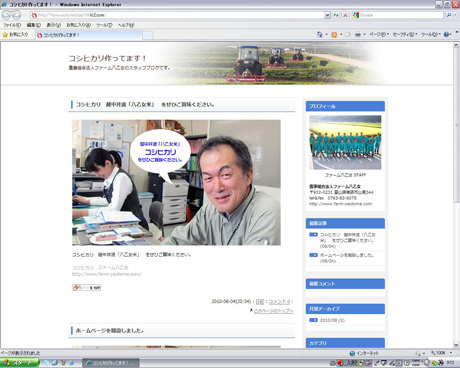Image resolution: width=460 pixels, height=368 pixels.
Task: Click Internet Explorer taskbar button コシヒカリ作ってます
Action: [111, 363]
